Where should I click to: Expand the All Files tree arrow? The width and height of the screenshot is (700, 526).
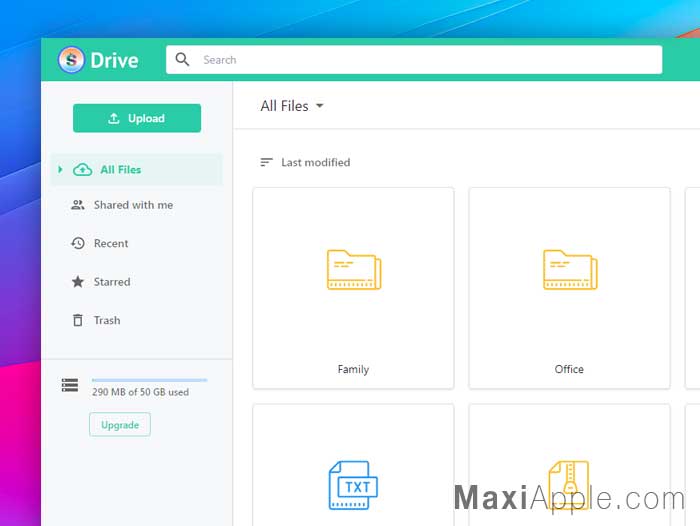click(60, 169)
